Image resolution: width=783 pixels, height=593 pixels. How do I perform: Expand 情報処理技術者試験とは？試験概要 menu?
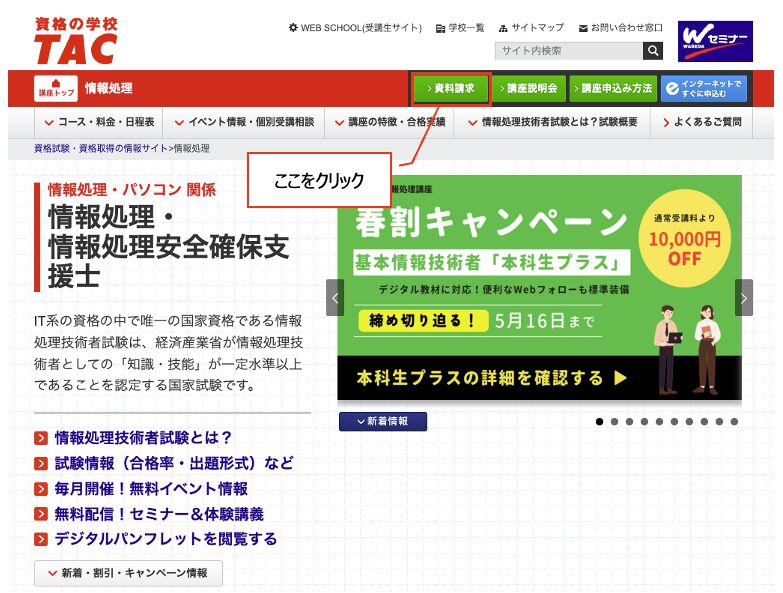pyautogui.click(x=552, y=122)
